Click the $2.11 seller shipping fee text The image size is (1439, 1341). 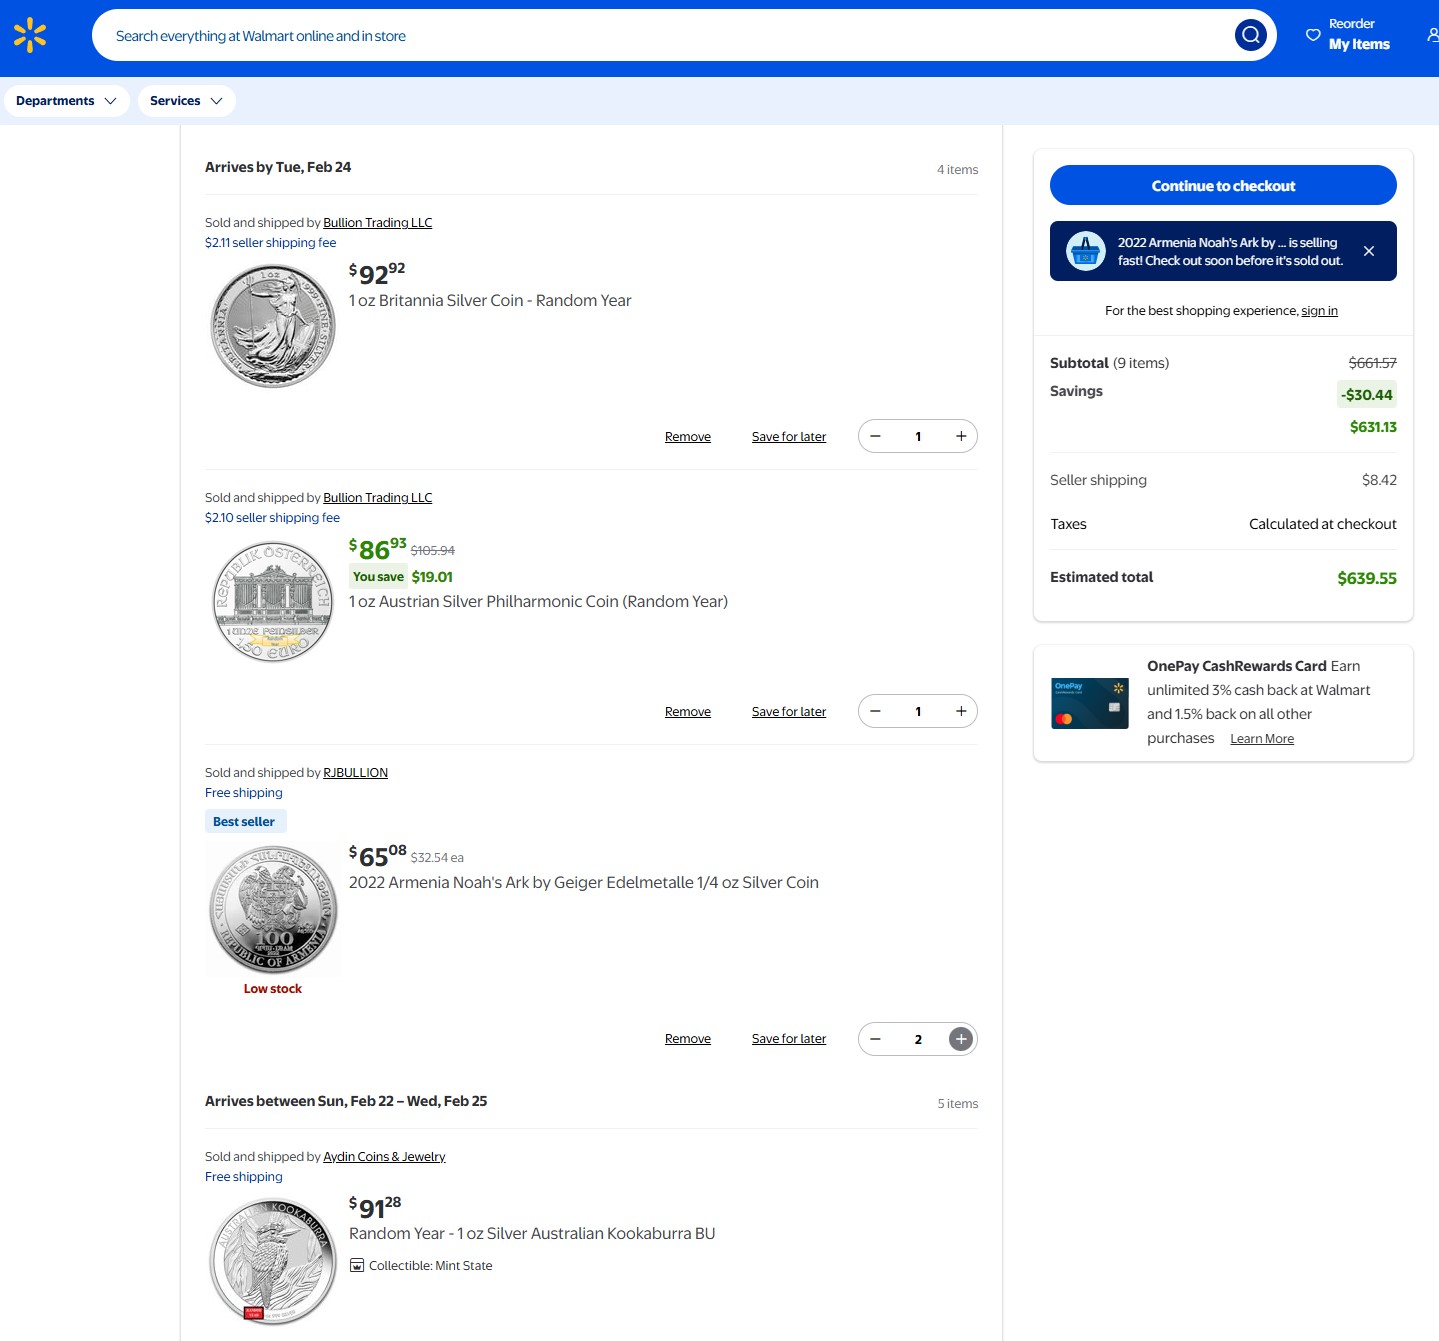coord(270,243)
